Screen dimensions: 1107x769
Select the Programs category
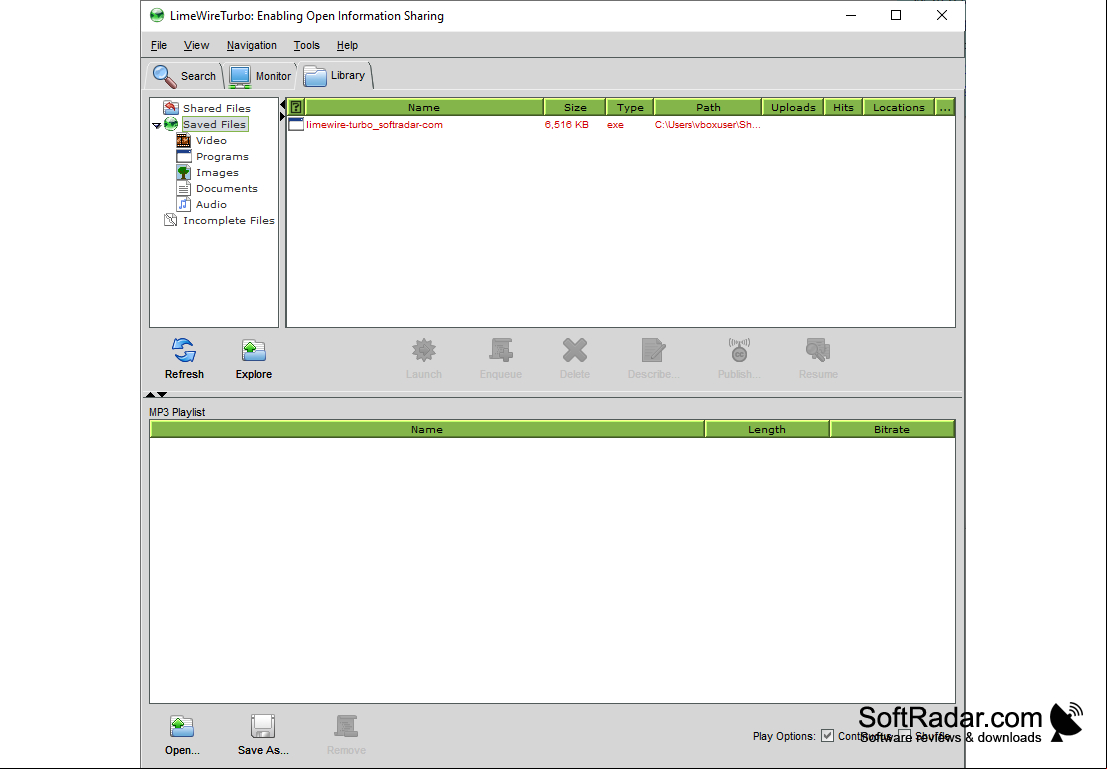point(222,157)
